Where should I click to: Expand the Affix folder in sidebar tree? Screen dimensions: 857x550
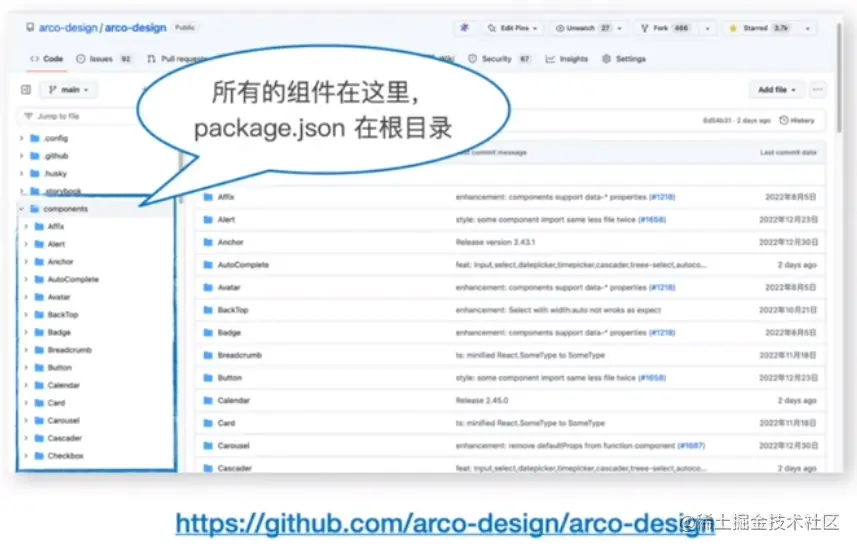click(26, 226)
